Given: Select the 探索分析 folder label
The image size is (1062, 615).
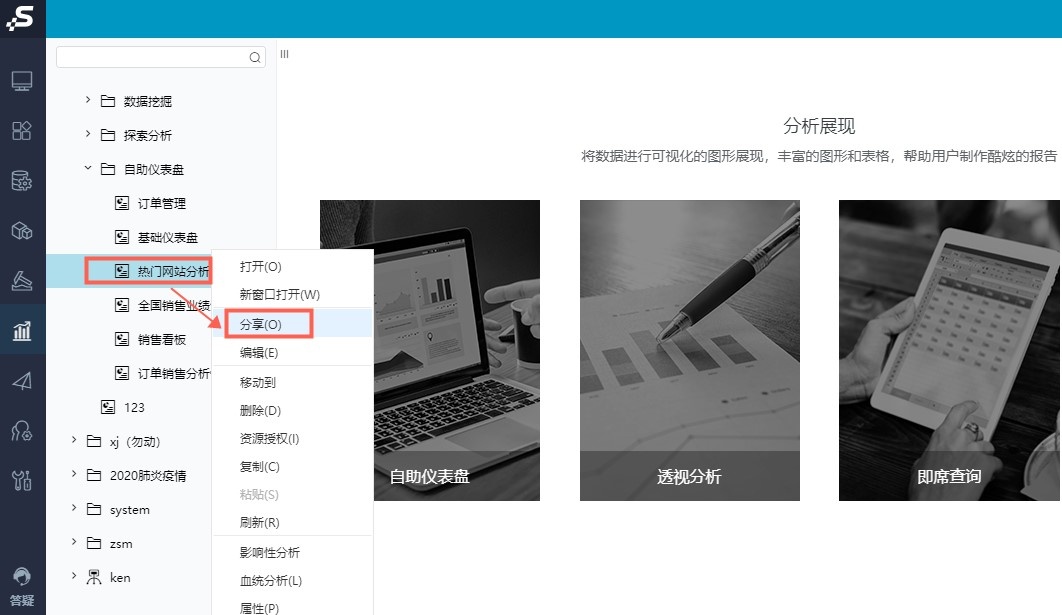Looking at the screenshot, I should click(x=148, y=135).
